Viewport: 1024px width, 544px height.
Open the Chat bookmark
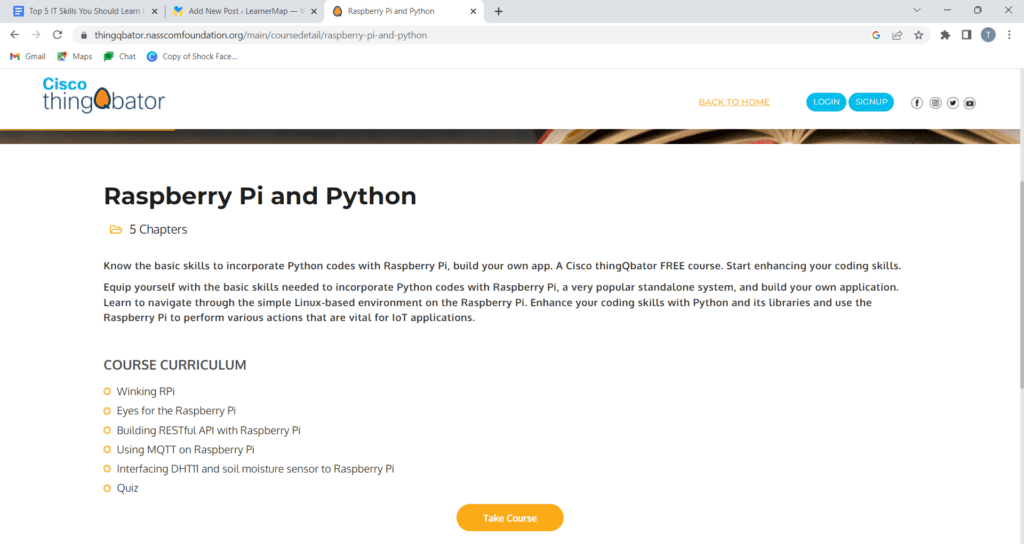point(120,56)
